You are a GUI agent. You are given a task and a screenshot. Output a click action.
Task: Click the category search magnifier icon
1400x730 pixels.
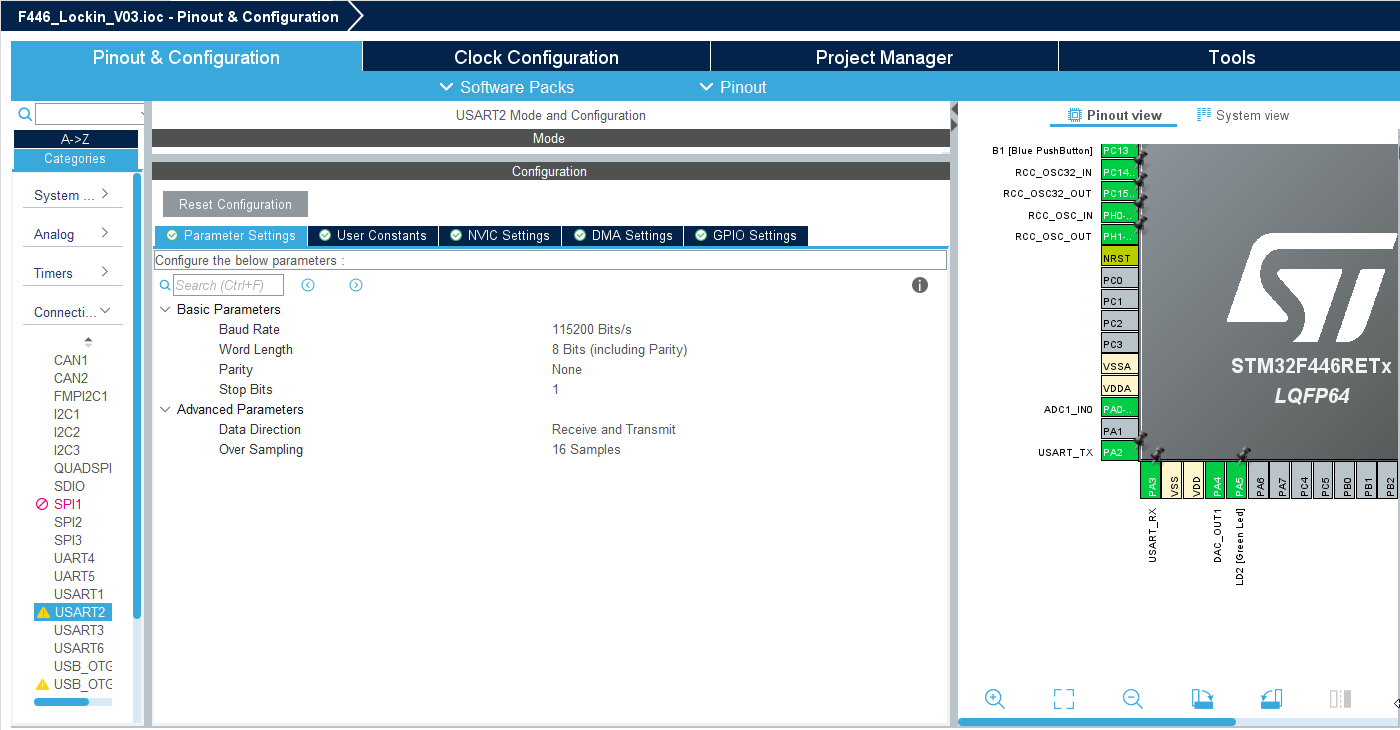25,114
